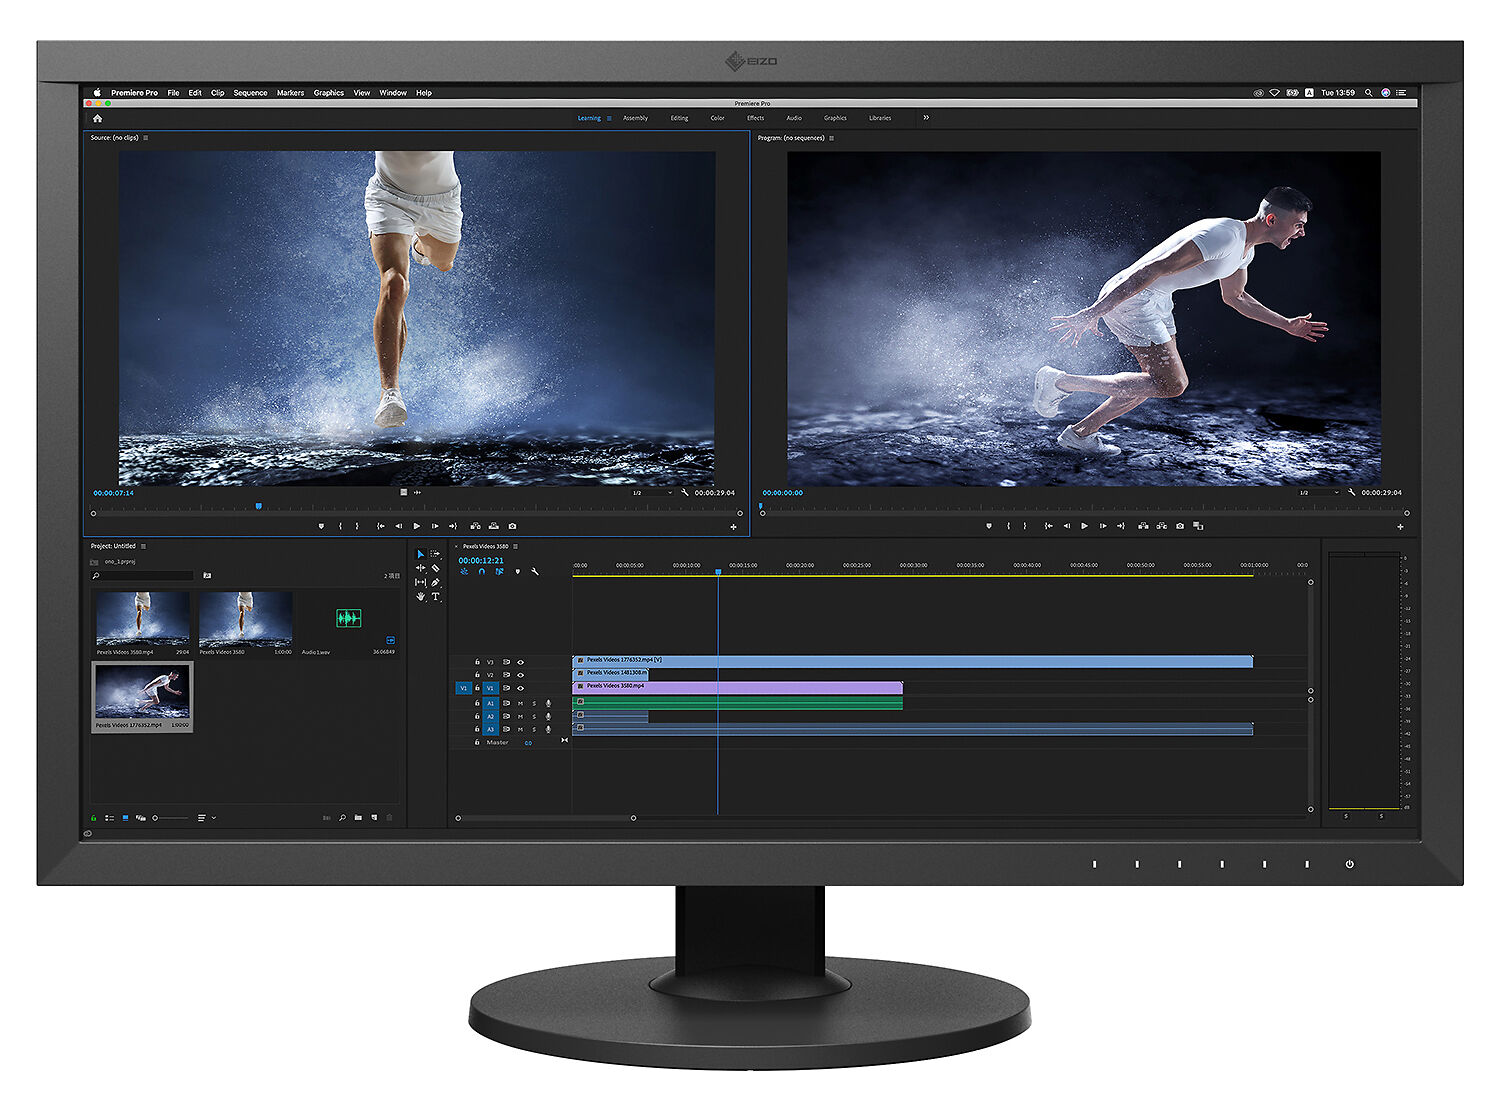Screen dimensions: 1500x1100
Task: Select the Hand tool in the timeline
Action: click(x=421, y=597)
